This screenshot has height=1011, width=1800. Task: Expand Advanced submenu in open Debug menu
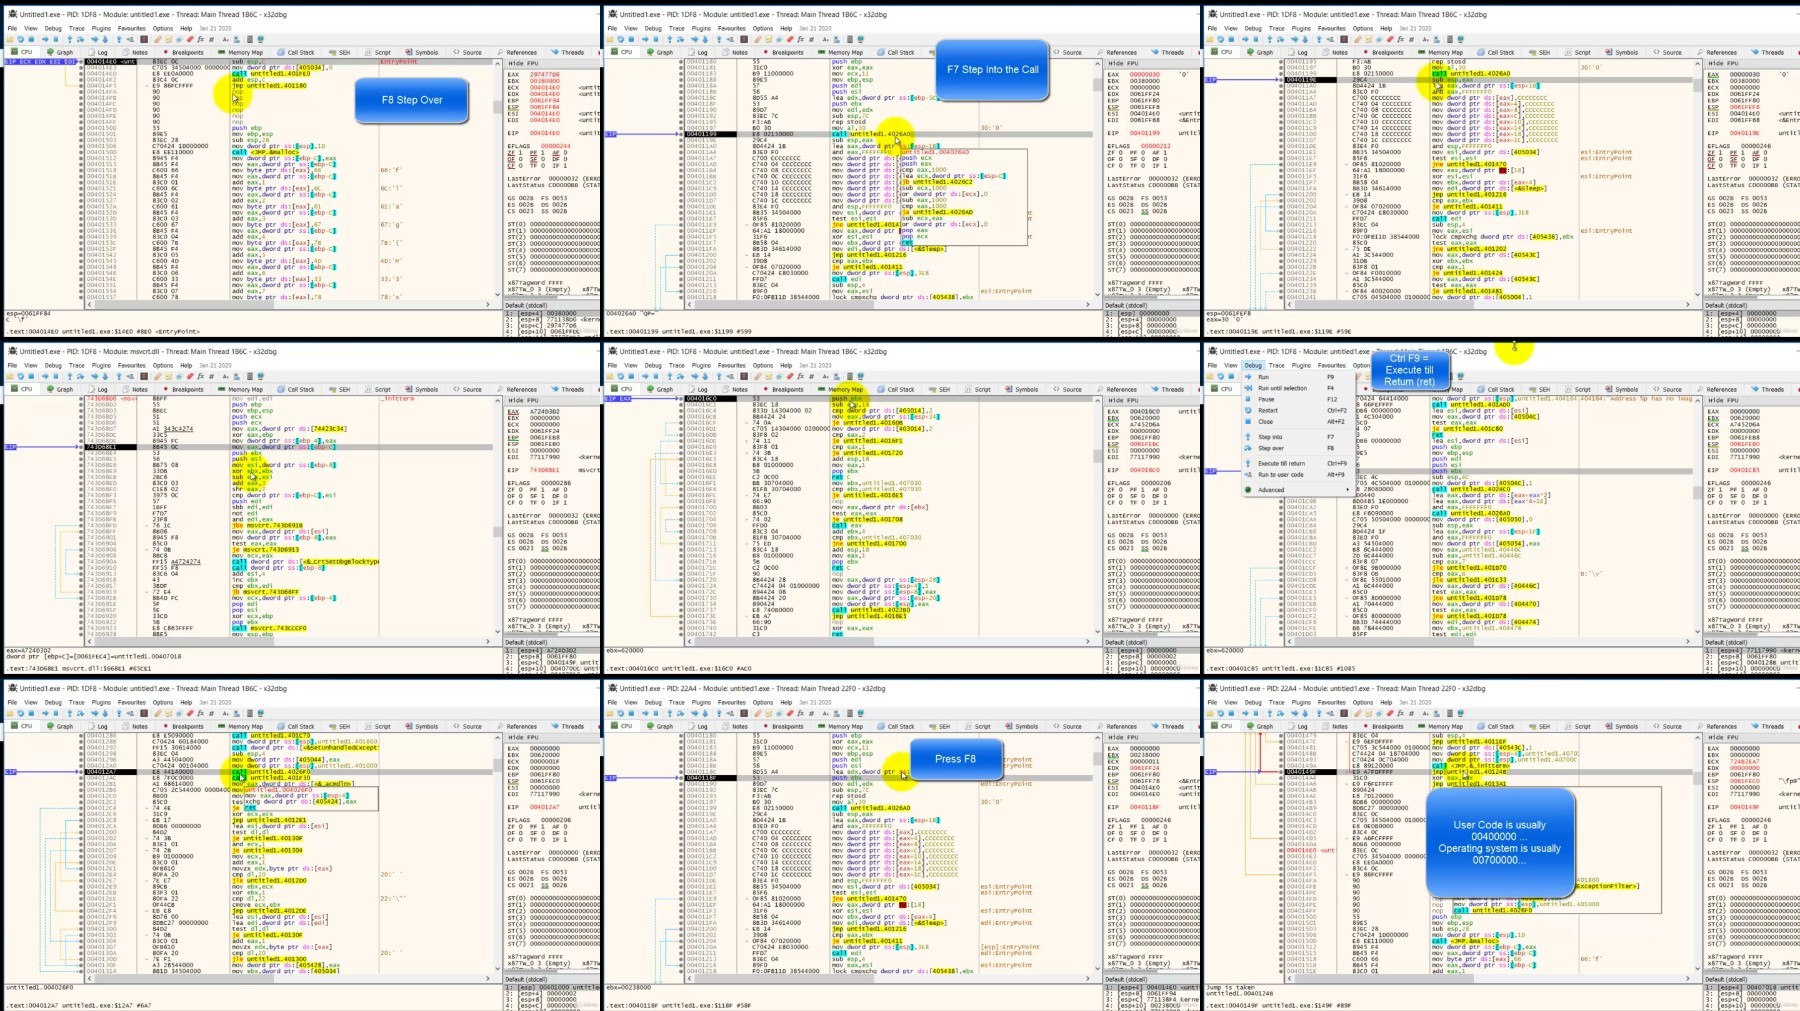tap(1299, 490)
